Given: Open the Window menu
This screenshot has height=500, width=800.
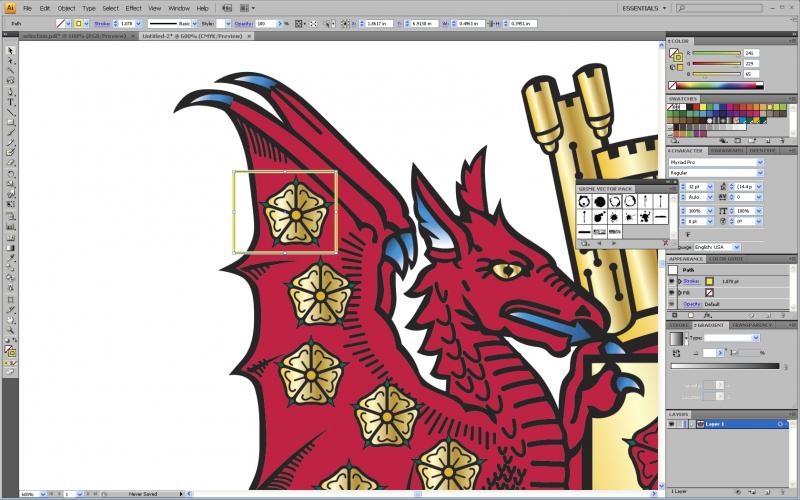Looking at the screenshot, I should coord(179,8).
